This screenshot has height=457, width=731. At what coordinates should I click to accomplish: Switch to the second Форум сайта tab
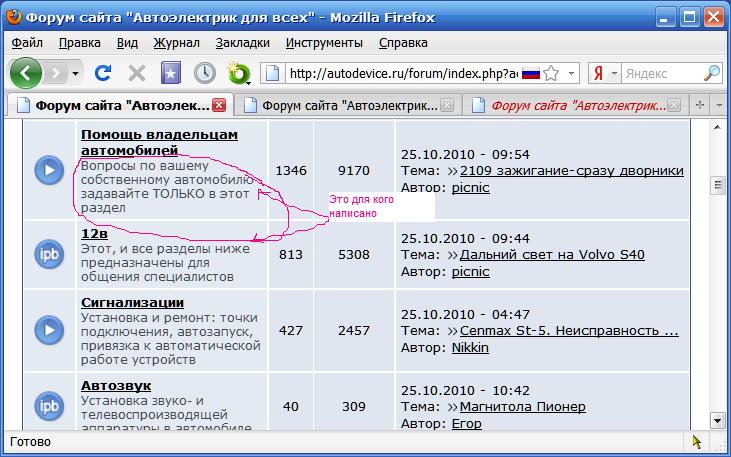[x=348, y=105]
